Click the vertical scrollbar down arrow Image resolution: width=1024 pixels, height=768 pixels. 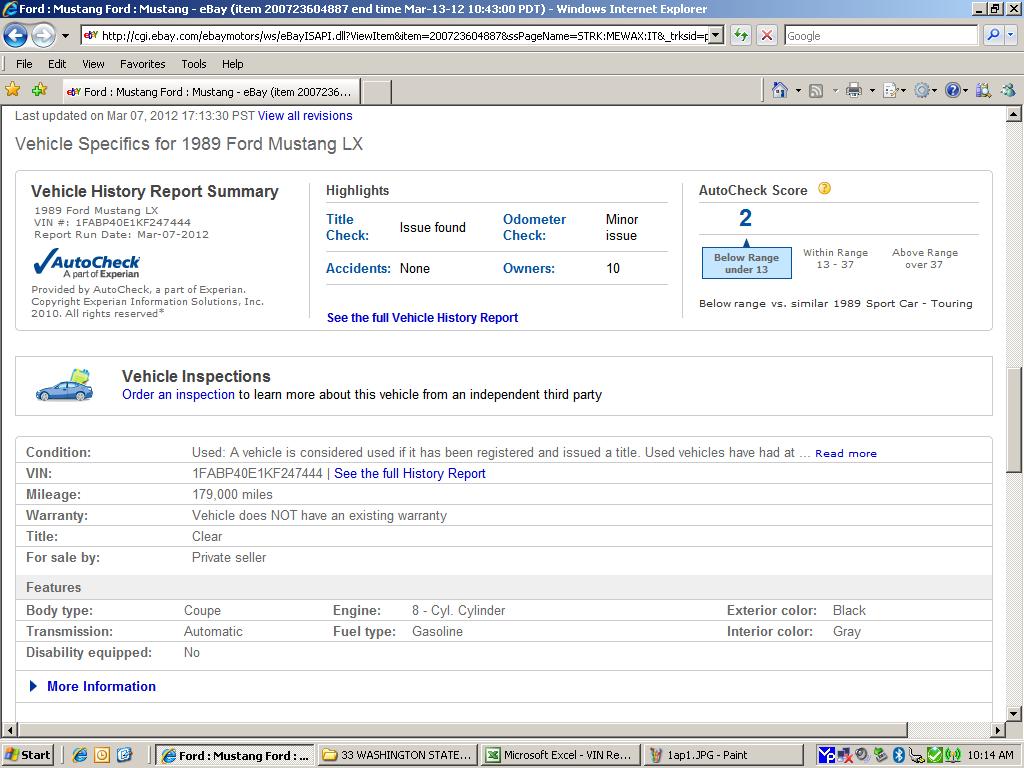pyautogui.click(x=1014, y=713)
